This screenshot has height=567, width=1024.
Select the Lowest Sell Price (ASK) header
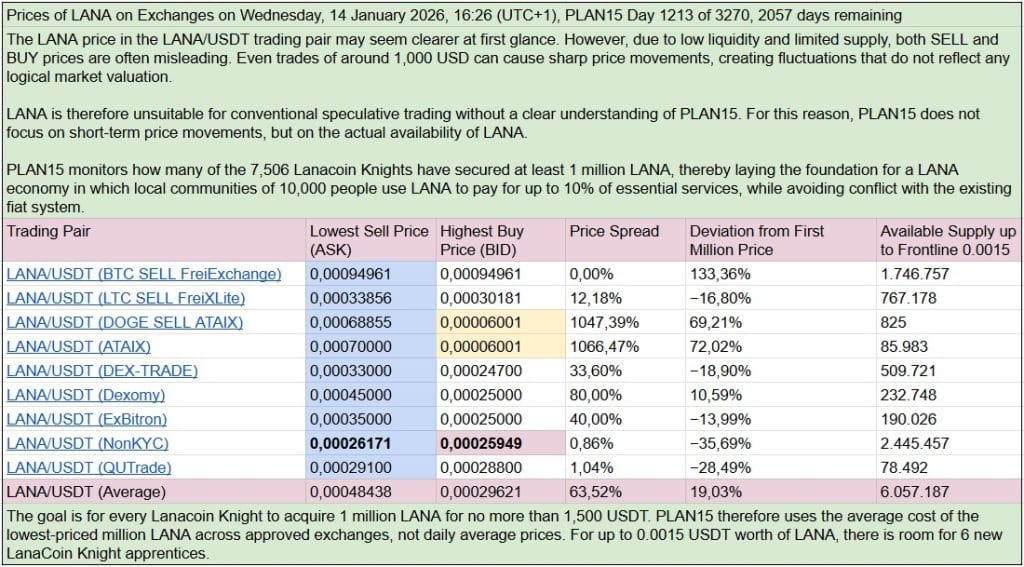pyautogui.click(x=369, y=240)
